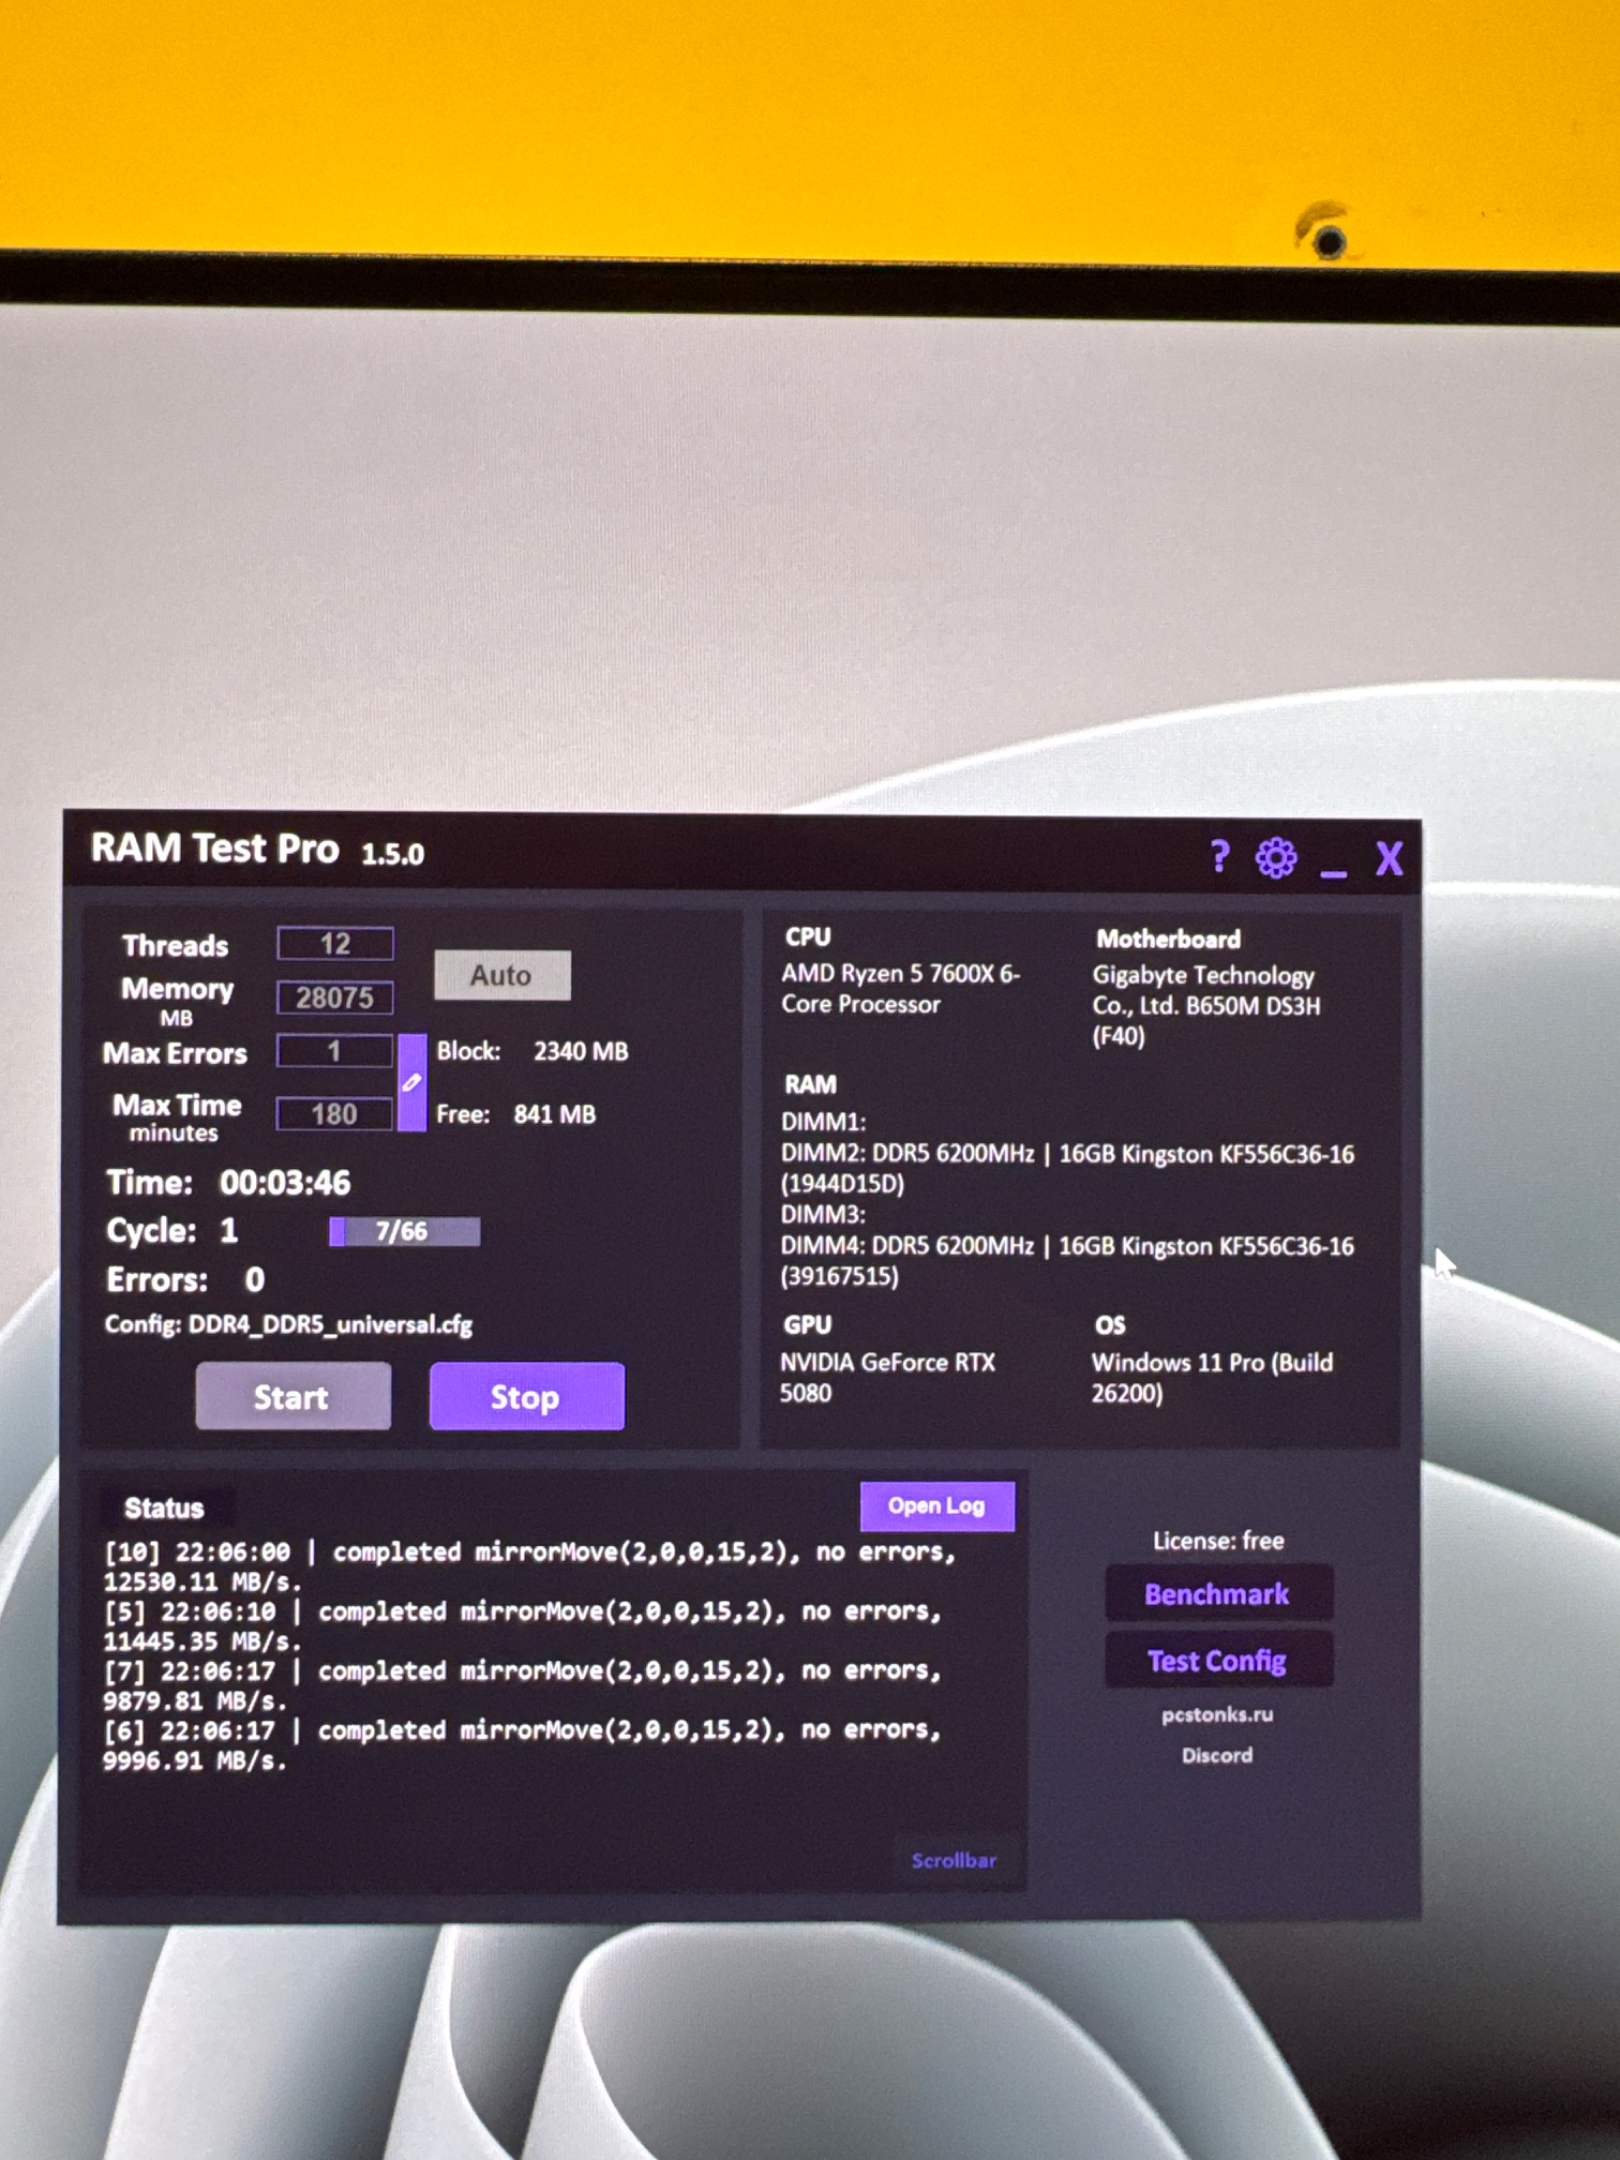Visit the pcstonks.ru link

point(1217,1715)
